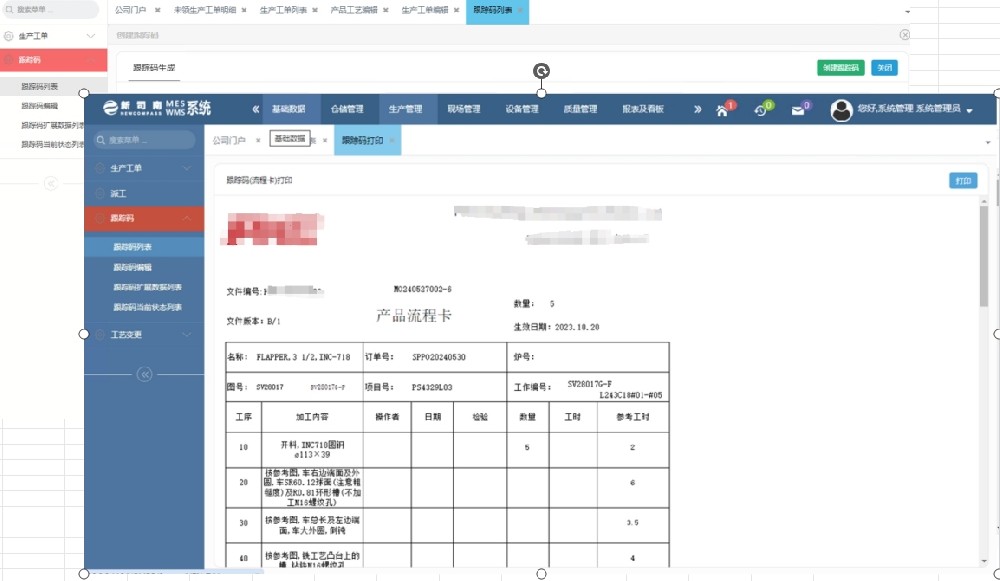The height and width of the screenshot is (581, 1000).
Task: Close the 生产工单编辑 tab
Action: click(456, 10)
